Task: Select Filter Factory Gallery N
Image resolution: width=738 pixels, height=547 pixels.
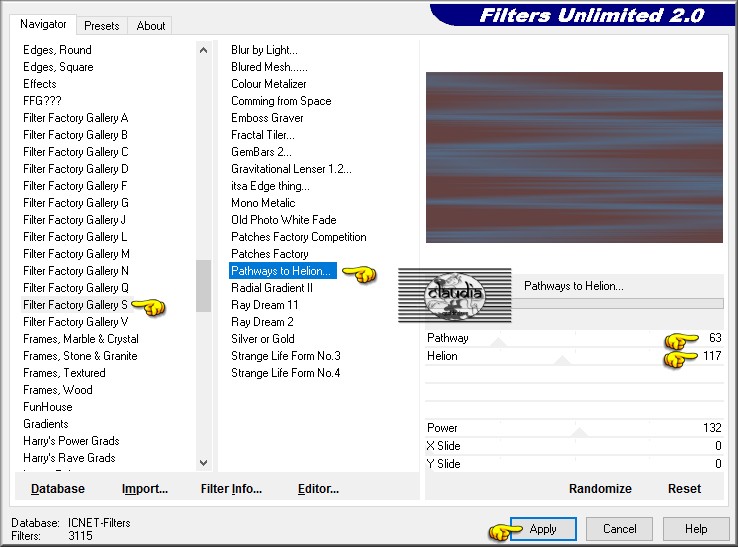Action: tap(76, 271)
